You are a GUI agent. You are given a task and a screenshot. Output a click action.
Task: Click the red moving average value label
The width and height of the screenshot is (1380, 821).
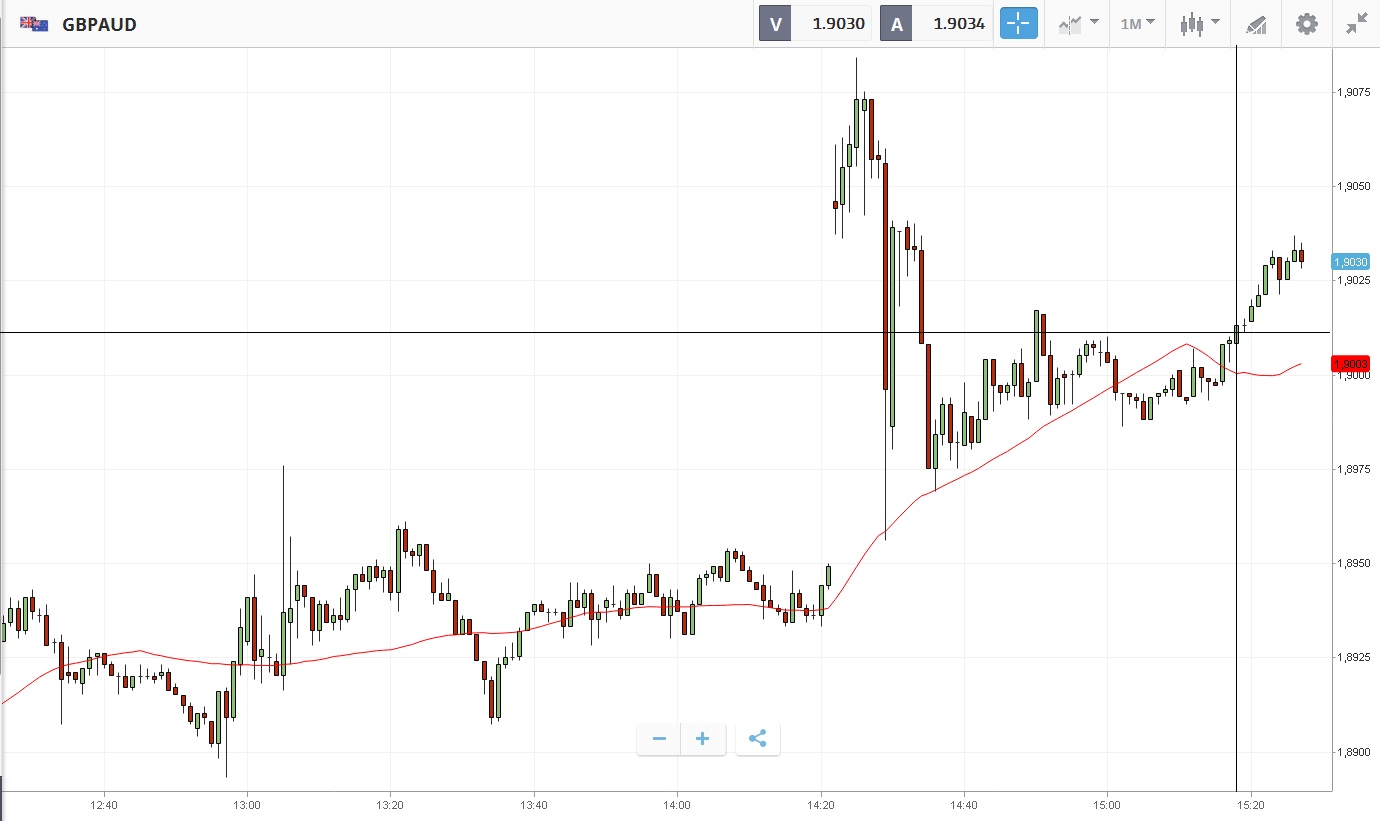pyautogui.click(x=1350, y=364)
